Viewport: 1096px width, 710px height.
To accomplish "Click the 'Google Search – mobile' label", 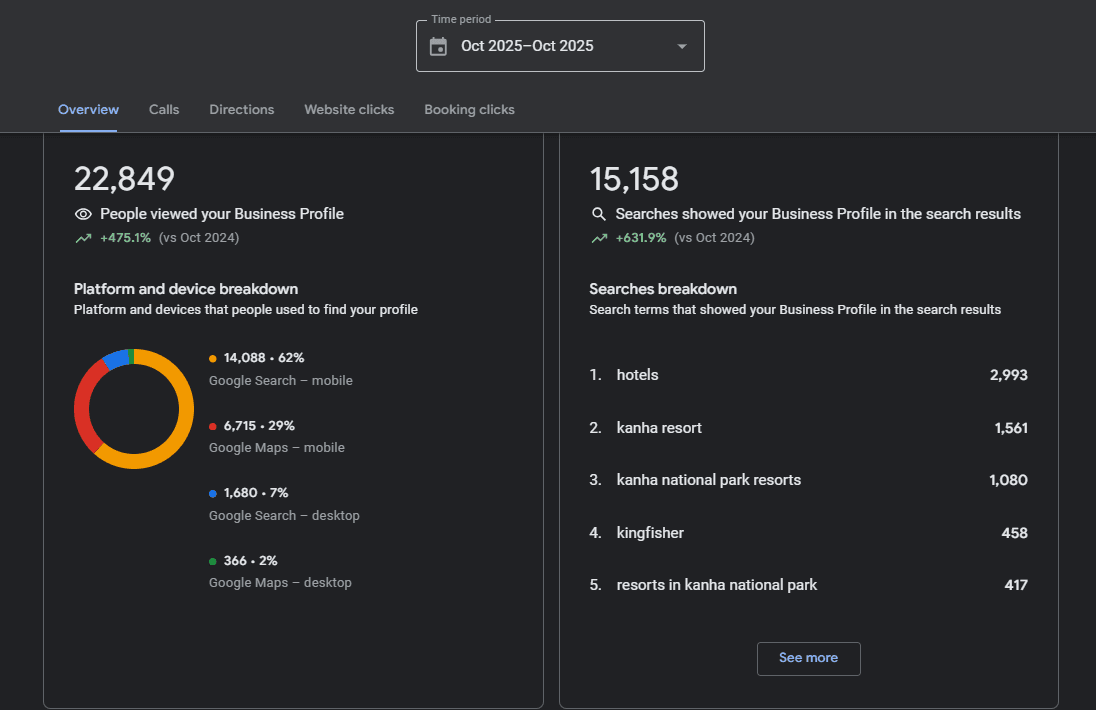I will [280, 381].
